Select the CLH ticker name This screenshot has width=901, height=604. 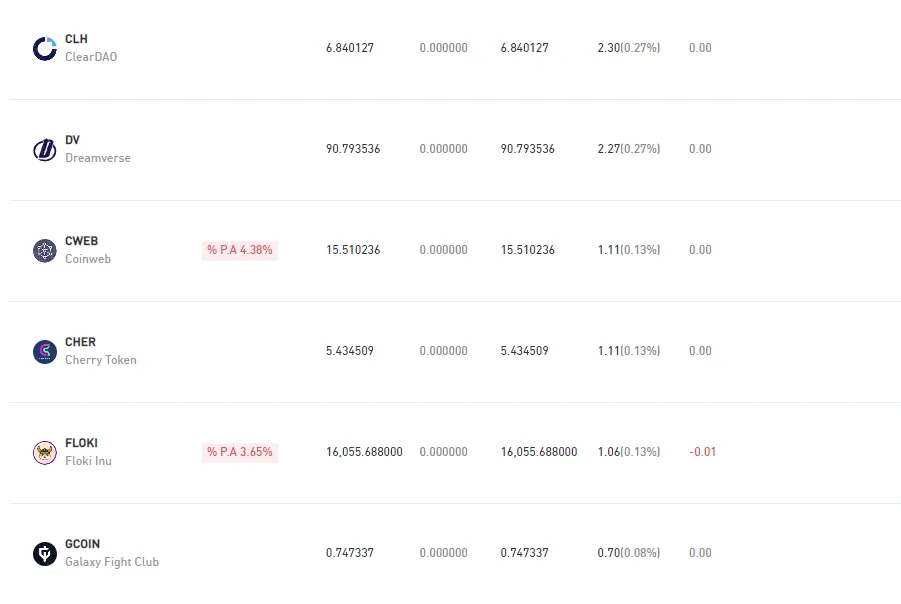pos(76,39)
